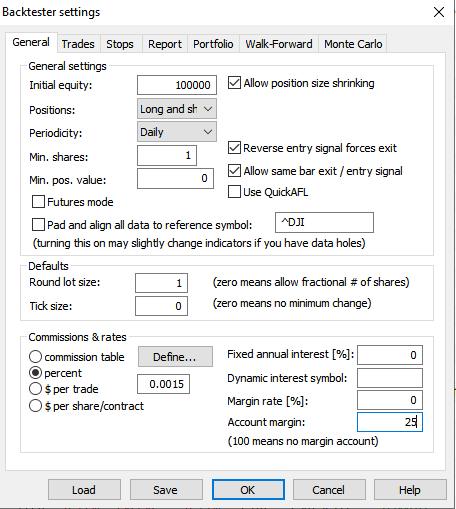Toggle Reverse entry signal forces exit

pyautogui.click(x=234, y=148)
